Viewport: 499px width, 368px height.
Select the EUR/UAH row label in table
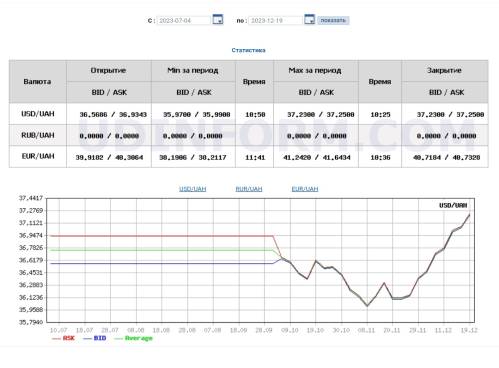(38, 156)
